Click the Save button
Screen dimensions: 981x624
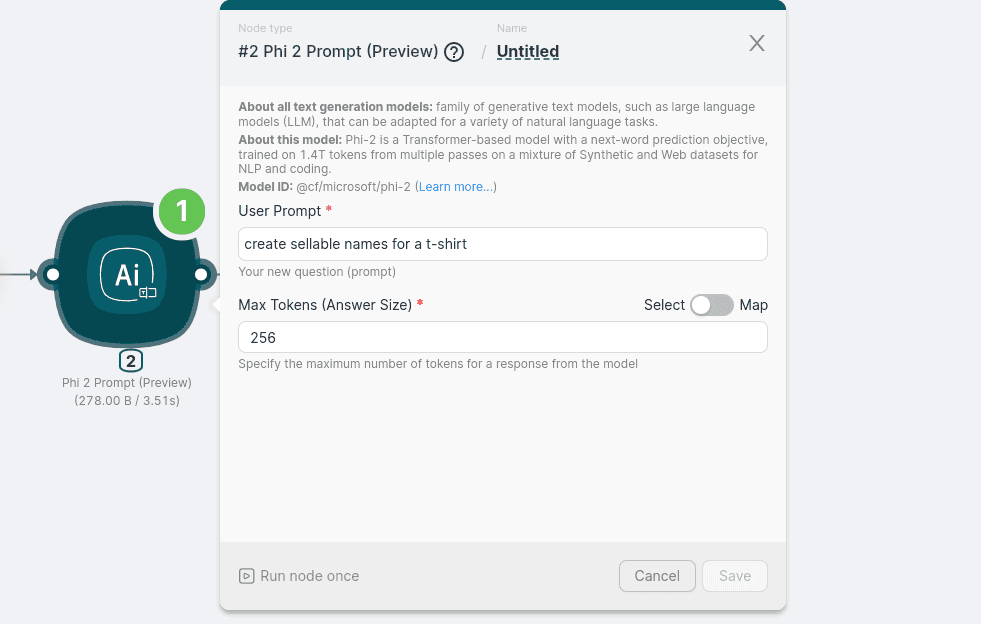coord(734,576)
